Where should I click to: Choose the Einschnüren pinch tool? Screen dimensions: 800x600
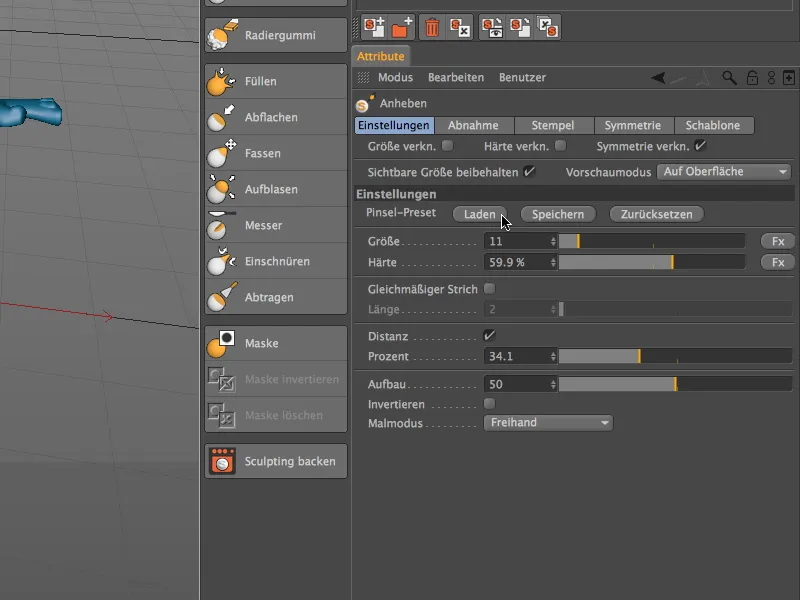click(276, 261)
